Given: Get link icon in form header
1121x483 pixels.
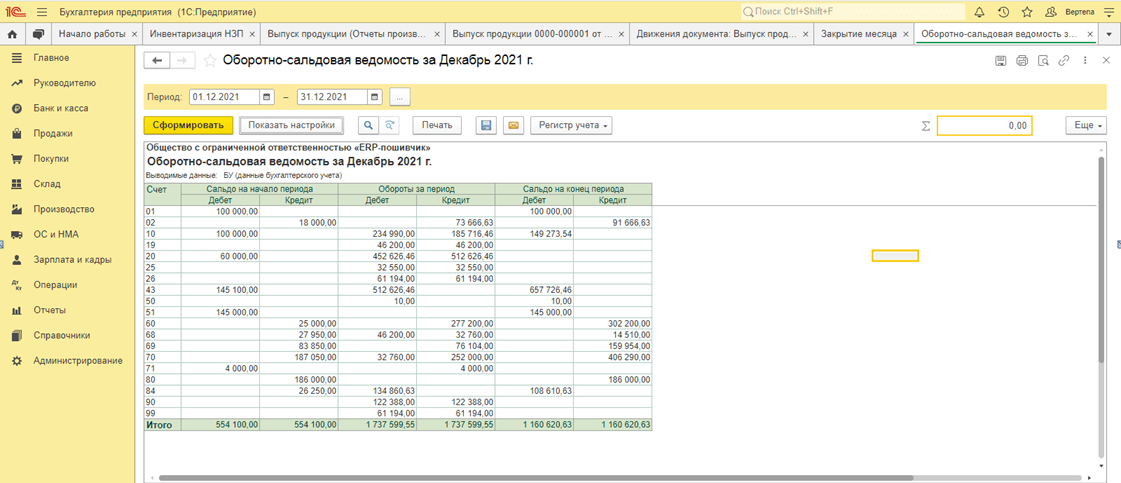Looking at the screenshot, I should point(1063,61).
